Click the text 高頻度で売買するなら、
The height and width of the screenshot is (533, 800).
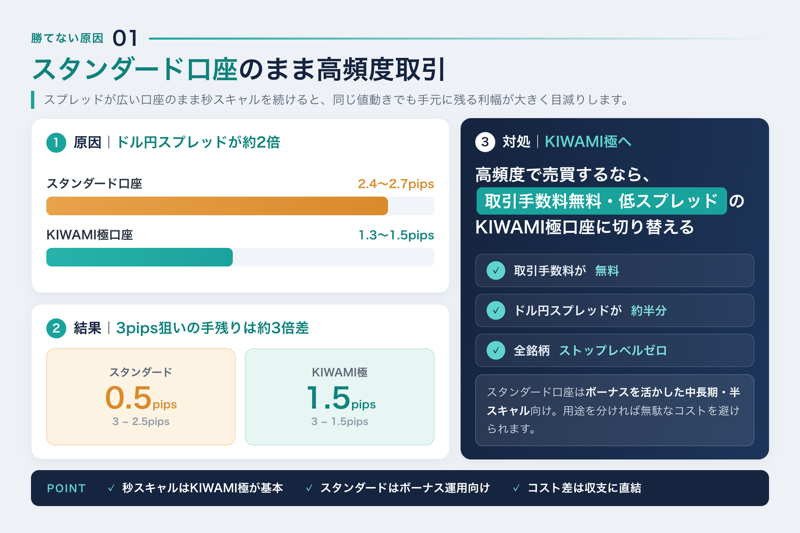click(x=562, y=174)
